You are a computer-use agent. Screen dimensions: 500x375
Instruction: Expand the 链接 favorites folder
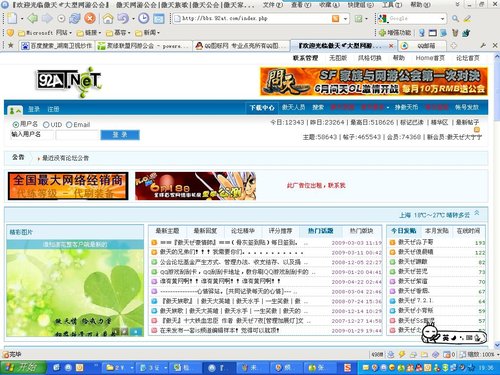[x=89, y=33]
